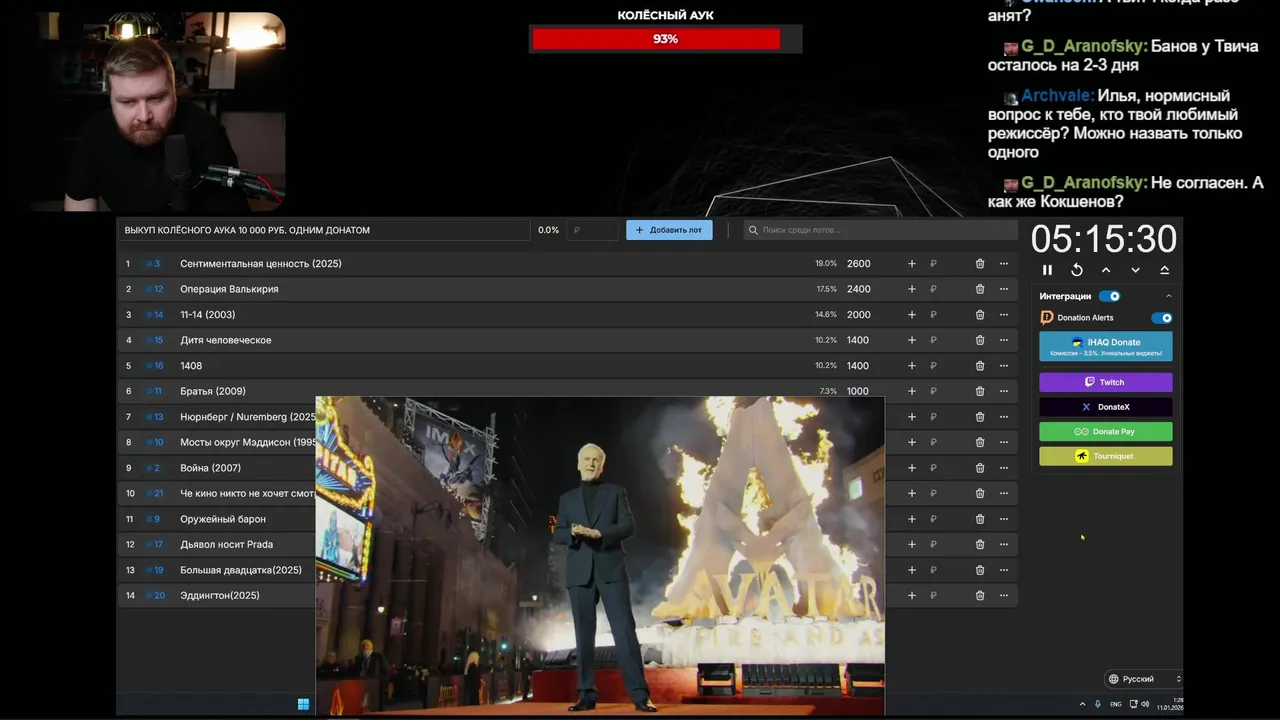Click plus icon on Операция Валькирия row

pyautogui.click(x=911, y=289)
